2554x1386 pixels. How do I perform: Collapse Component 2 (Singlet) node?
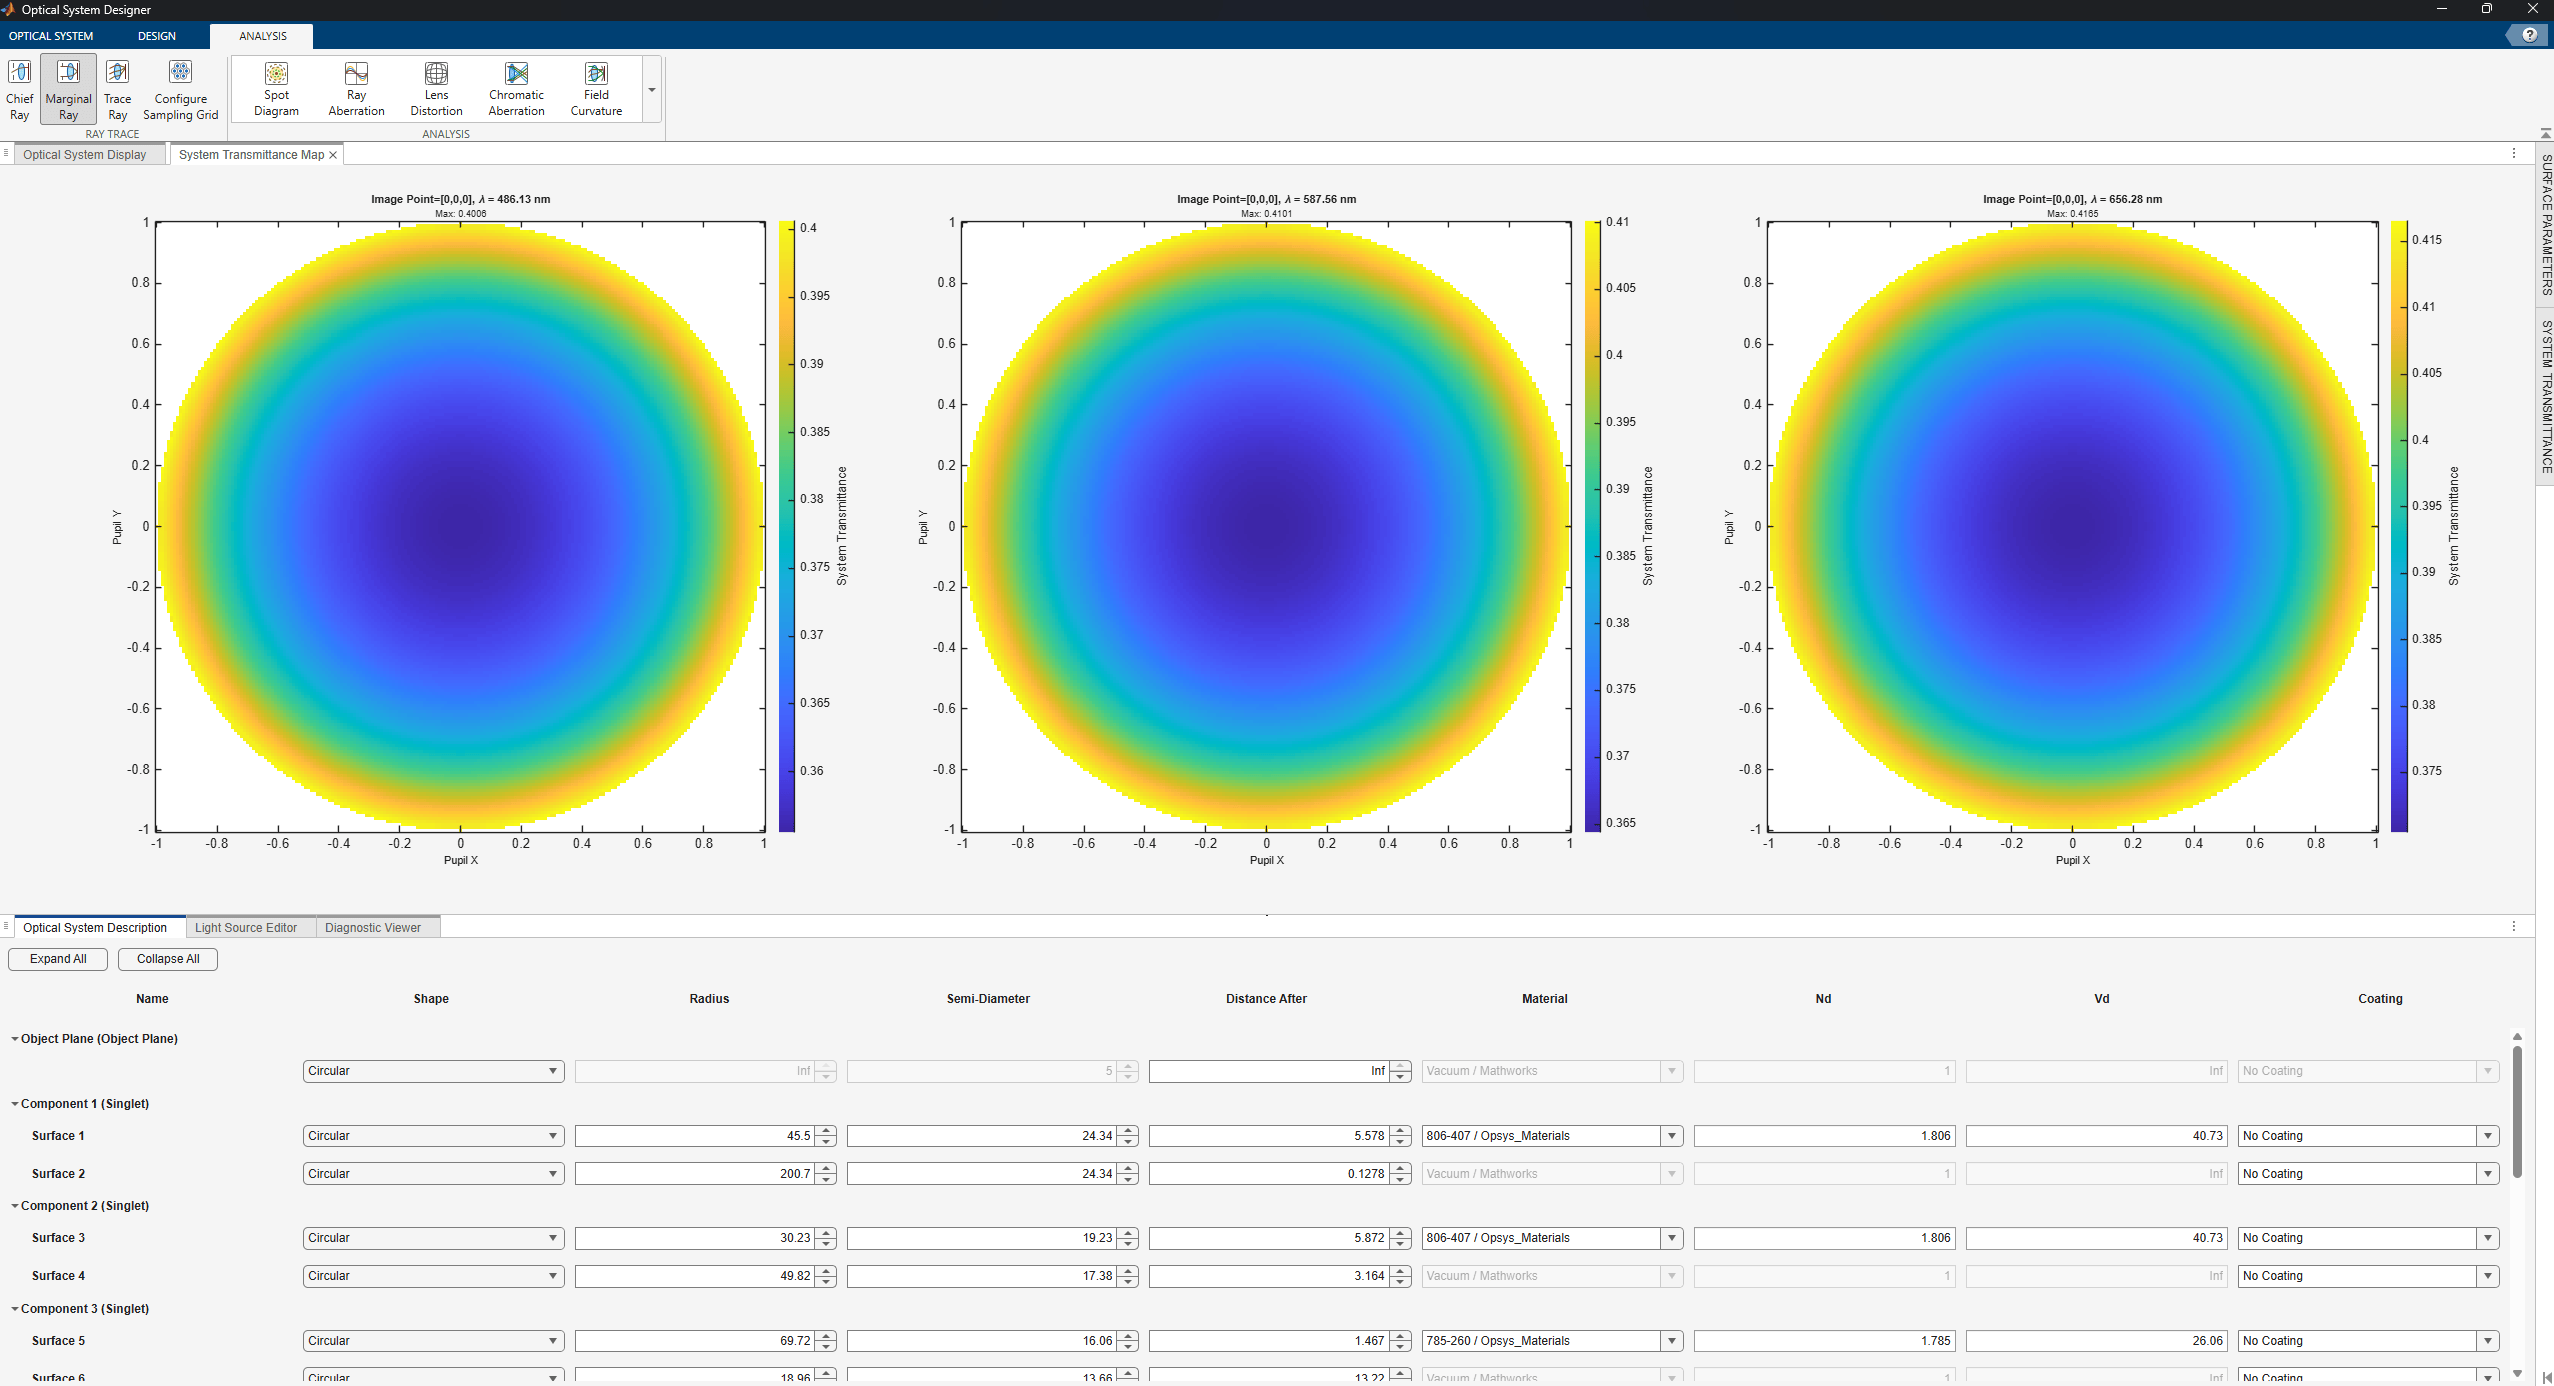pyautogui.click(x=15, y=1206)
